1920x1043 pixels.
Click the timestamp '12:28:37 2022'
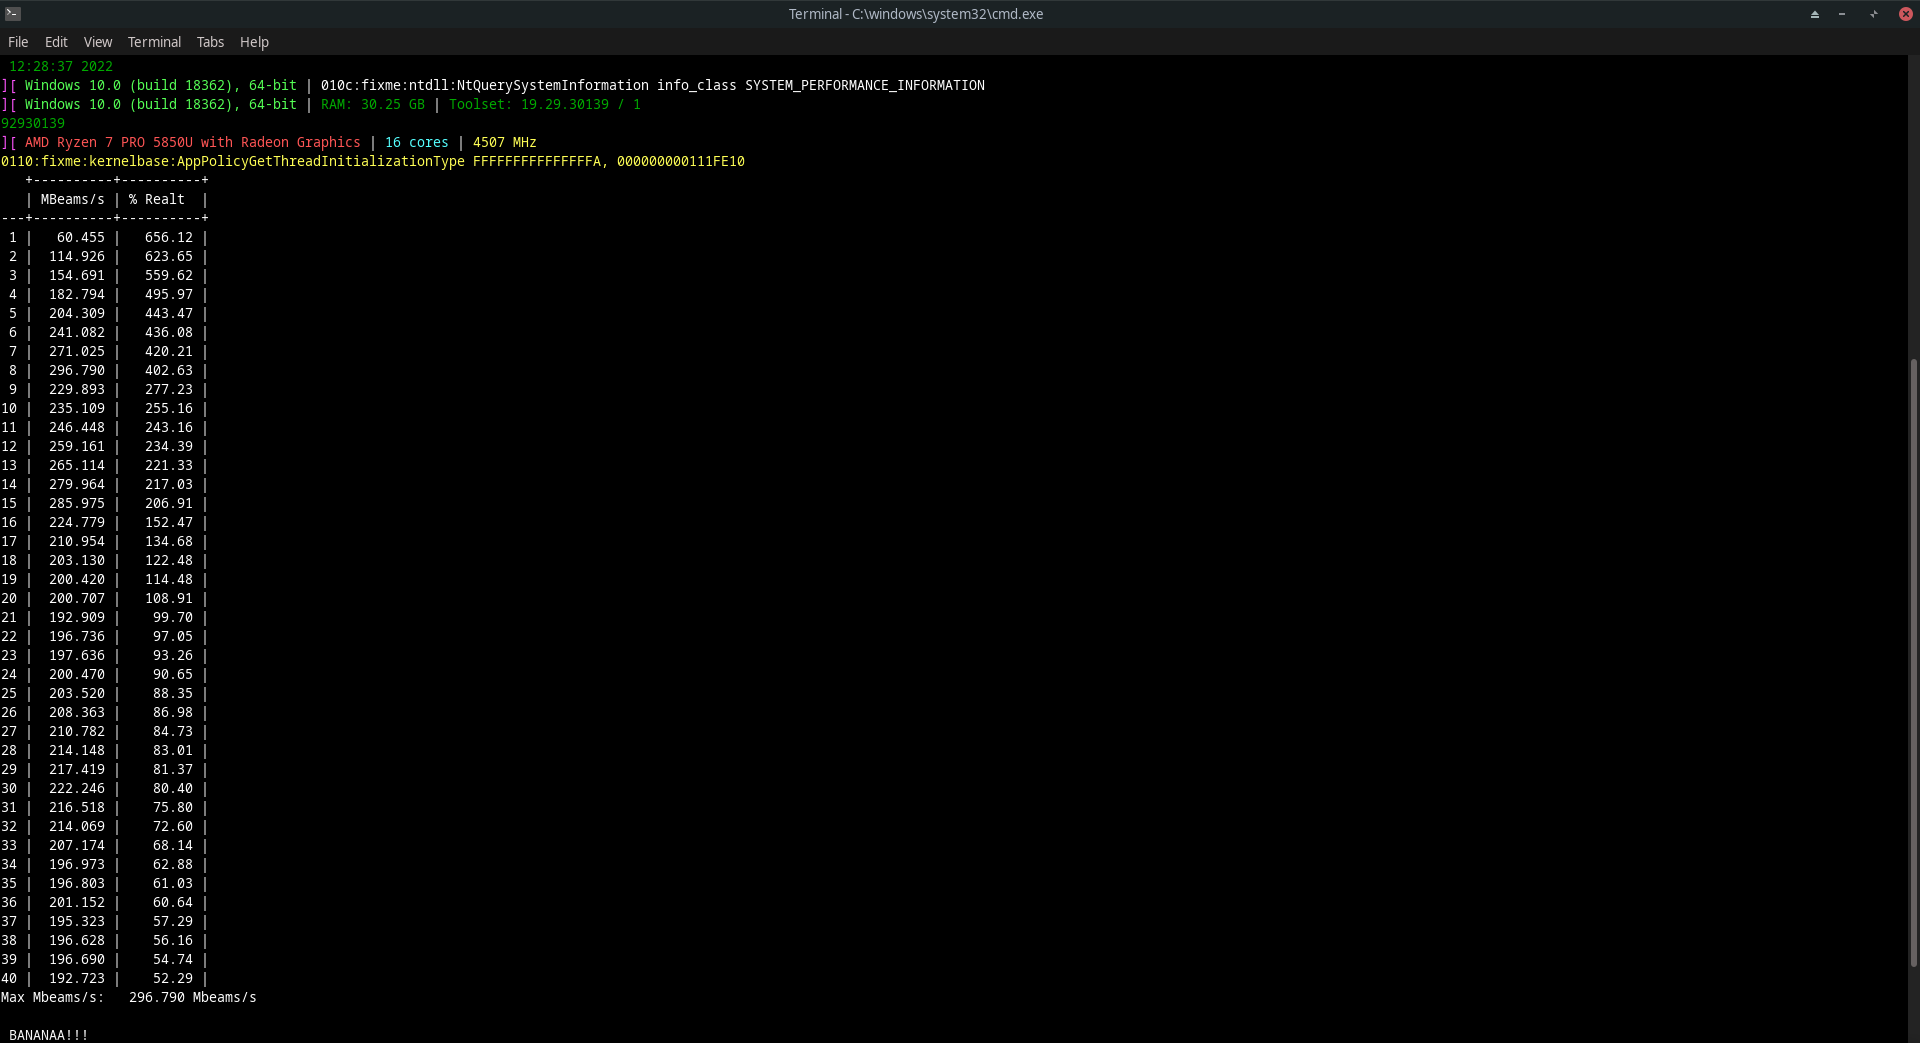tap(61, 66)
